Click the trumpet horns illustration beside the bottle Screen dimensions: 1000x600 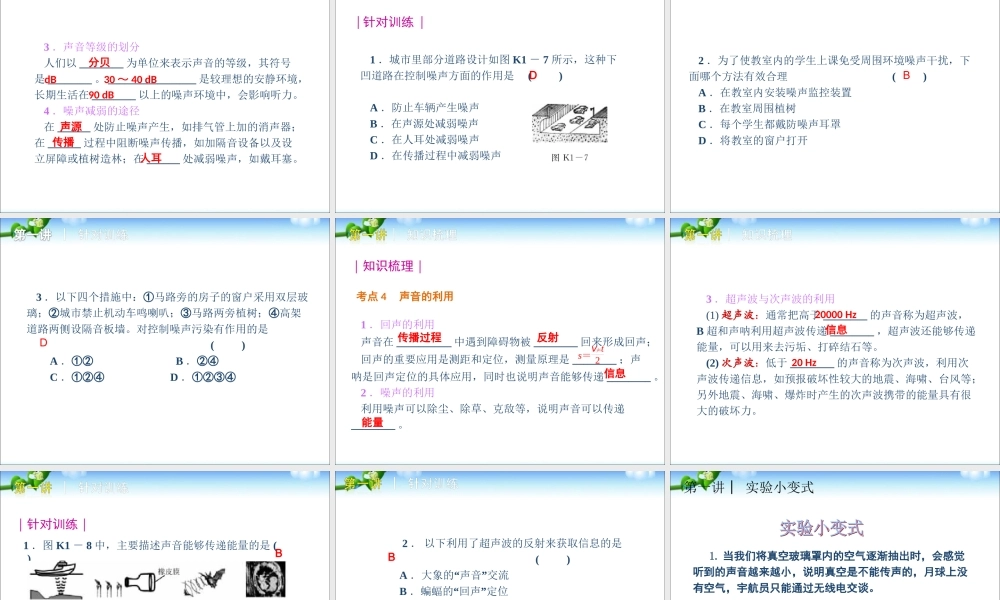pos(107,583)
